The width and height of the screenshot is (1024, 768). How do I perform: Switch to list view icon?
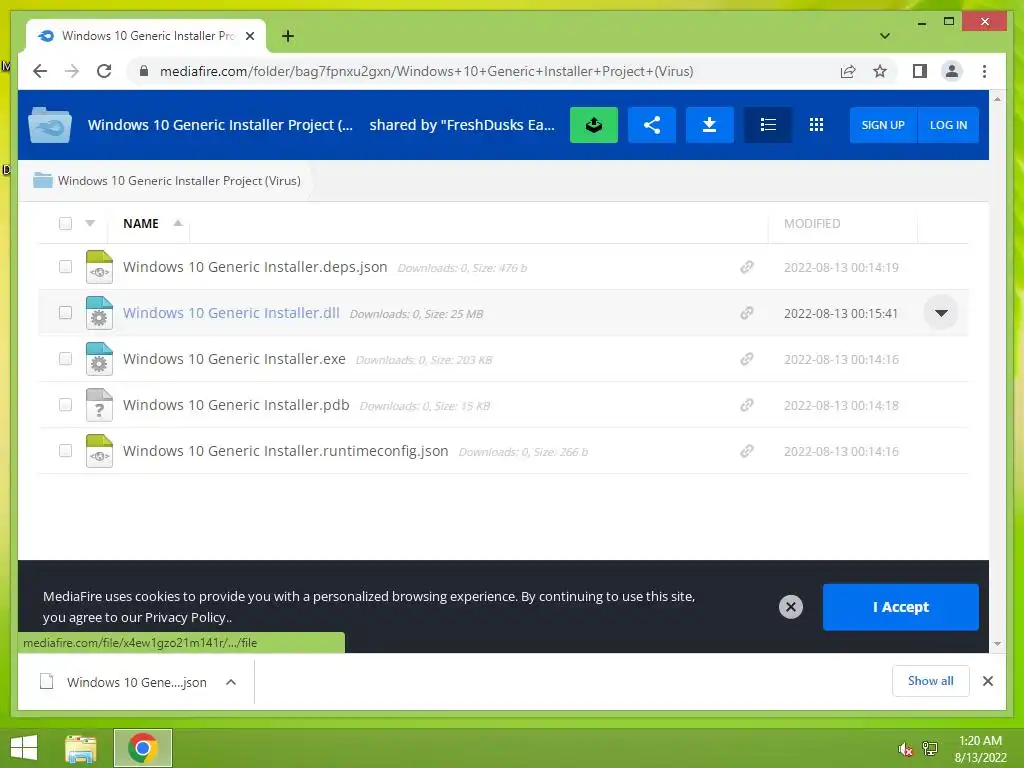(767, 125)
